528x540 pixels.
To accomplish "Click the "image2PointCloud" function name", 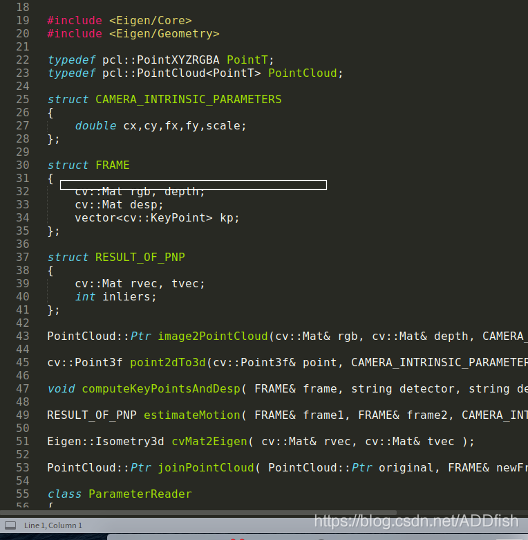I will pos(213,336).
